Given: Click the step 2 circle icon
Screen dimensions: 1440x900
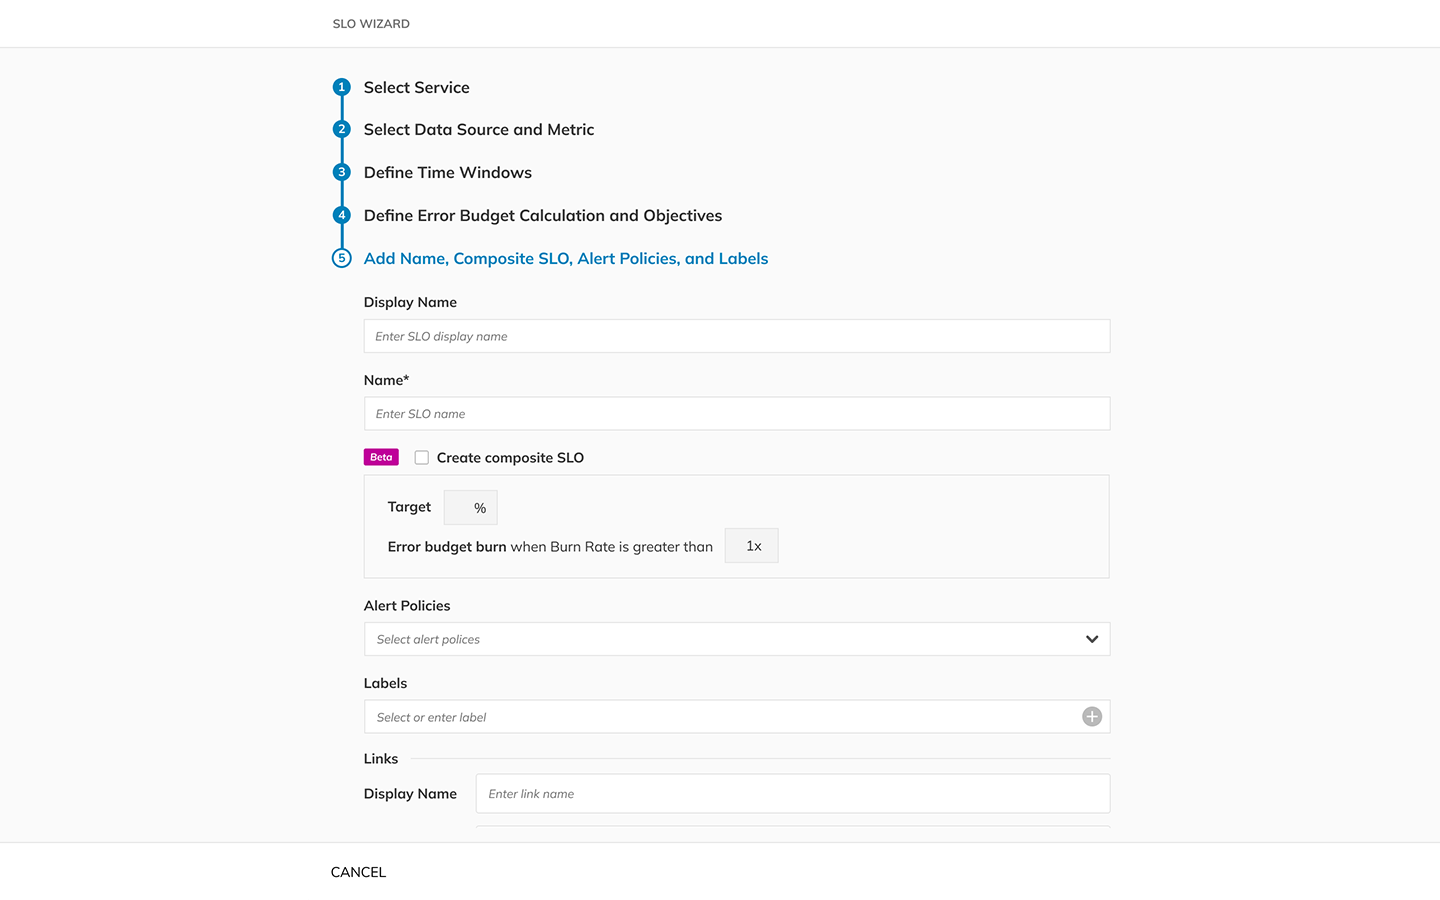Looking at the screenshot, I should pos(342,130).
